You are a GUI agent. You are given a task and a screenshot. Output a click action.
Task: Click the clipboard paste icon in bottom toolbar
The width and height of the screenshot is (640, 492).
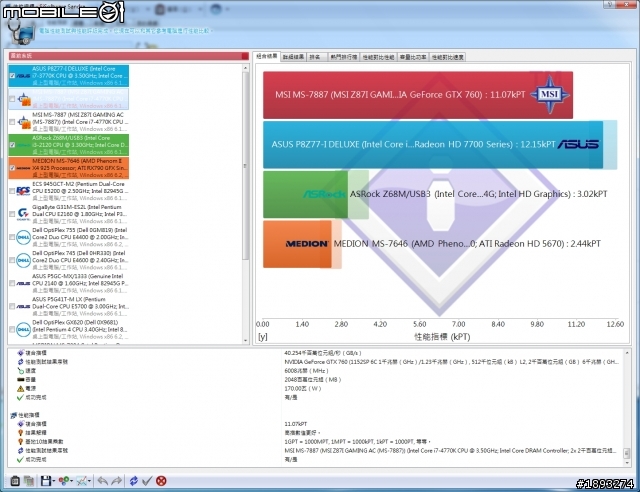[15, 481]
